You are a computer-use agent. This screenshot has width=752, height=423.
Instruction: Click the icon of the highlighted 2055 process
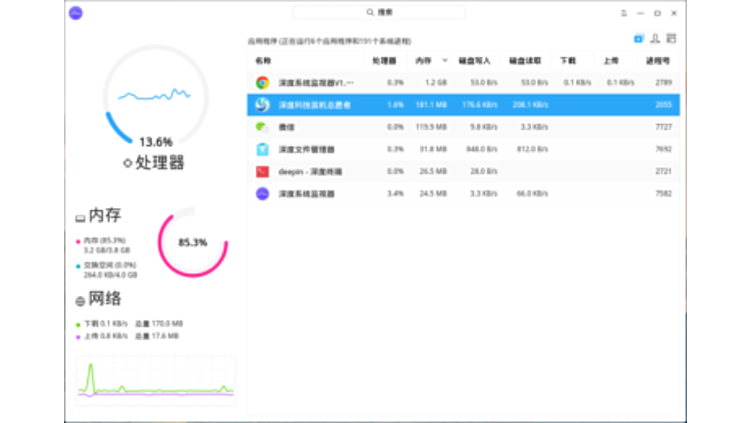pyautogui.click(x=262, y=104)
